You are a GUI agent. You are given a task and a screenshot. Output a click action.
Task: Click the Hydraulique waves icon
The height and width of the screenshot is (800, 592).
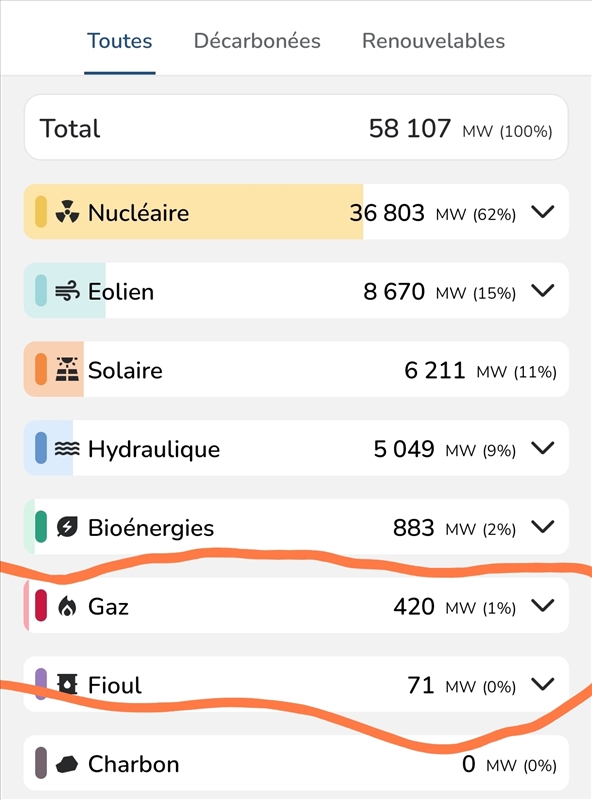67,449
